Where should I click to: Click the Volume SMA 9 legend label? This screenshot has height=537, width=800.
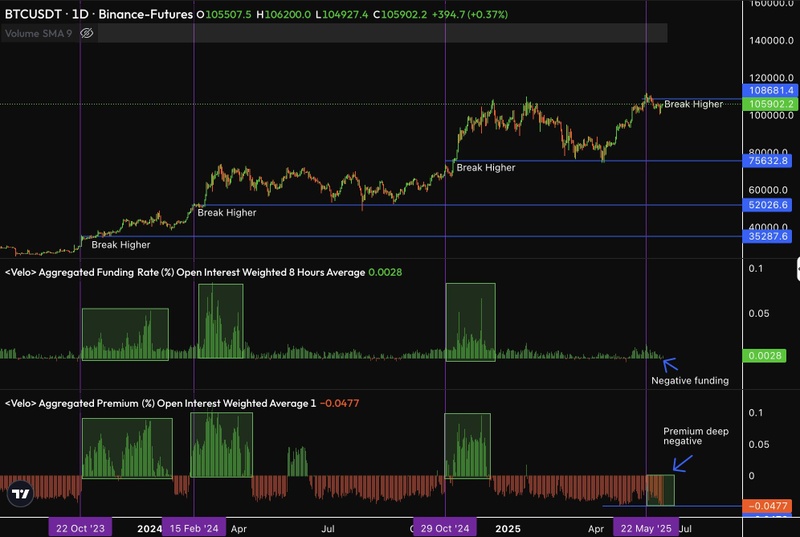pos(38,34)
